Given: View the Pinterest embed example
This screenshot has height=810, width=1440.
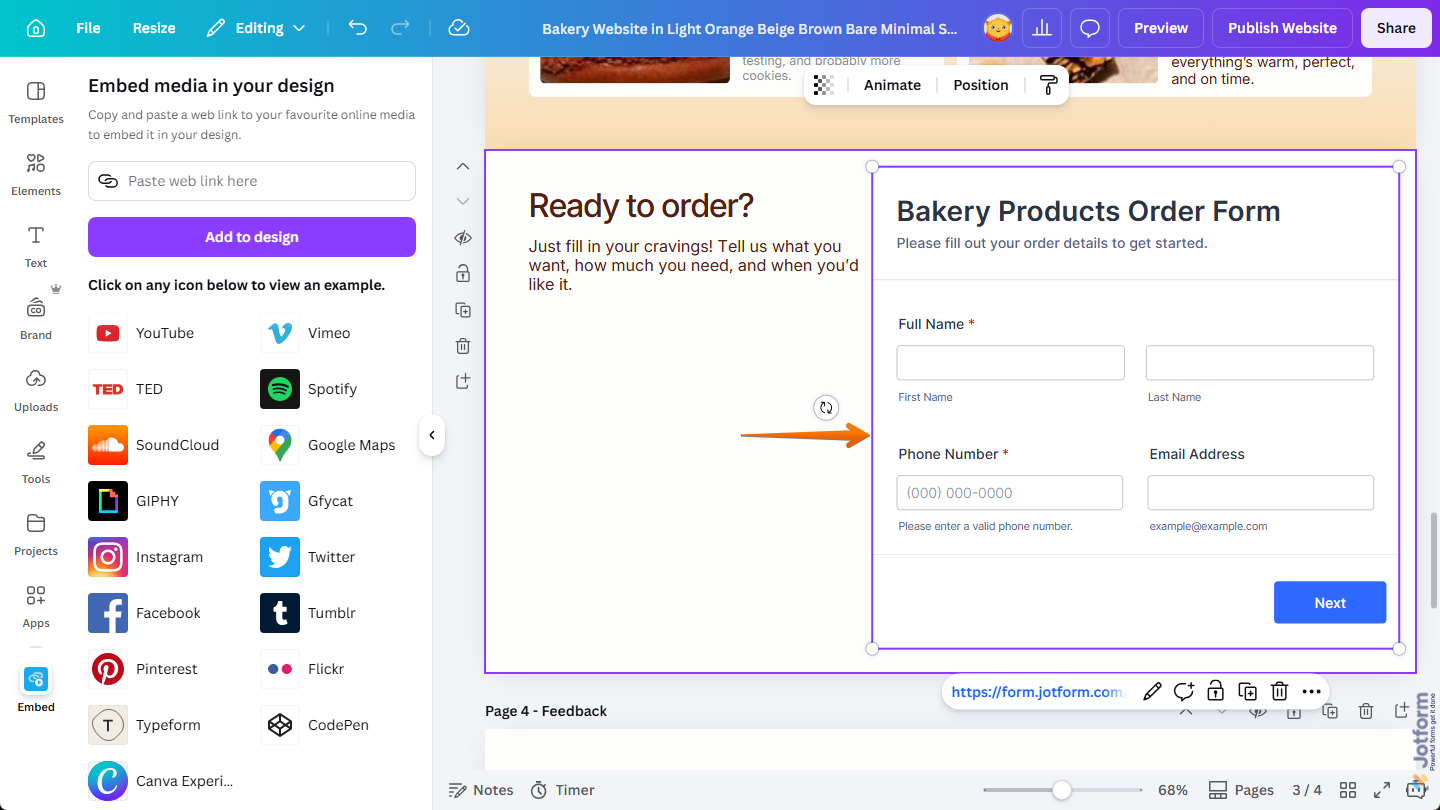Looking at the screenshot, I should pos(144,669).
